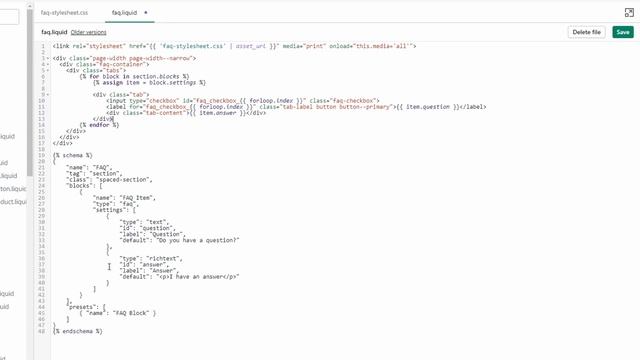
Task: Click the unsaved-changes dot on faq.liquid tab
Action: (x=146, y=13)
